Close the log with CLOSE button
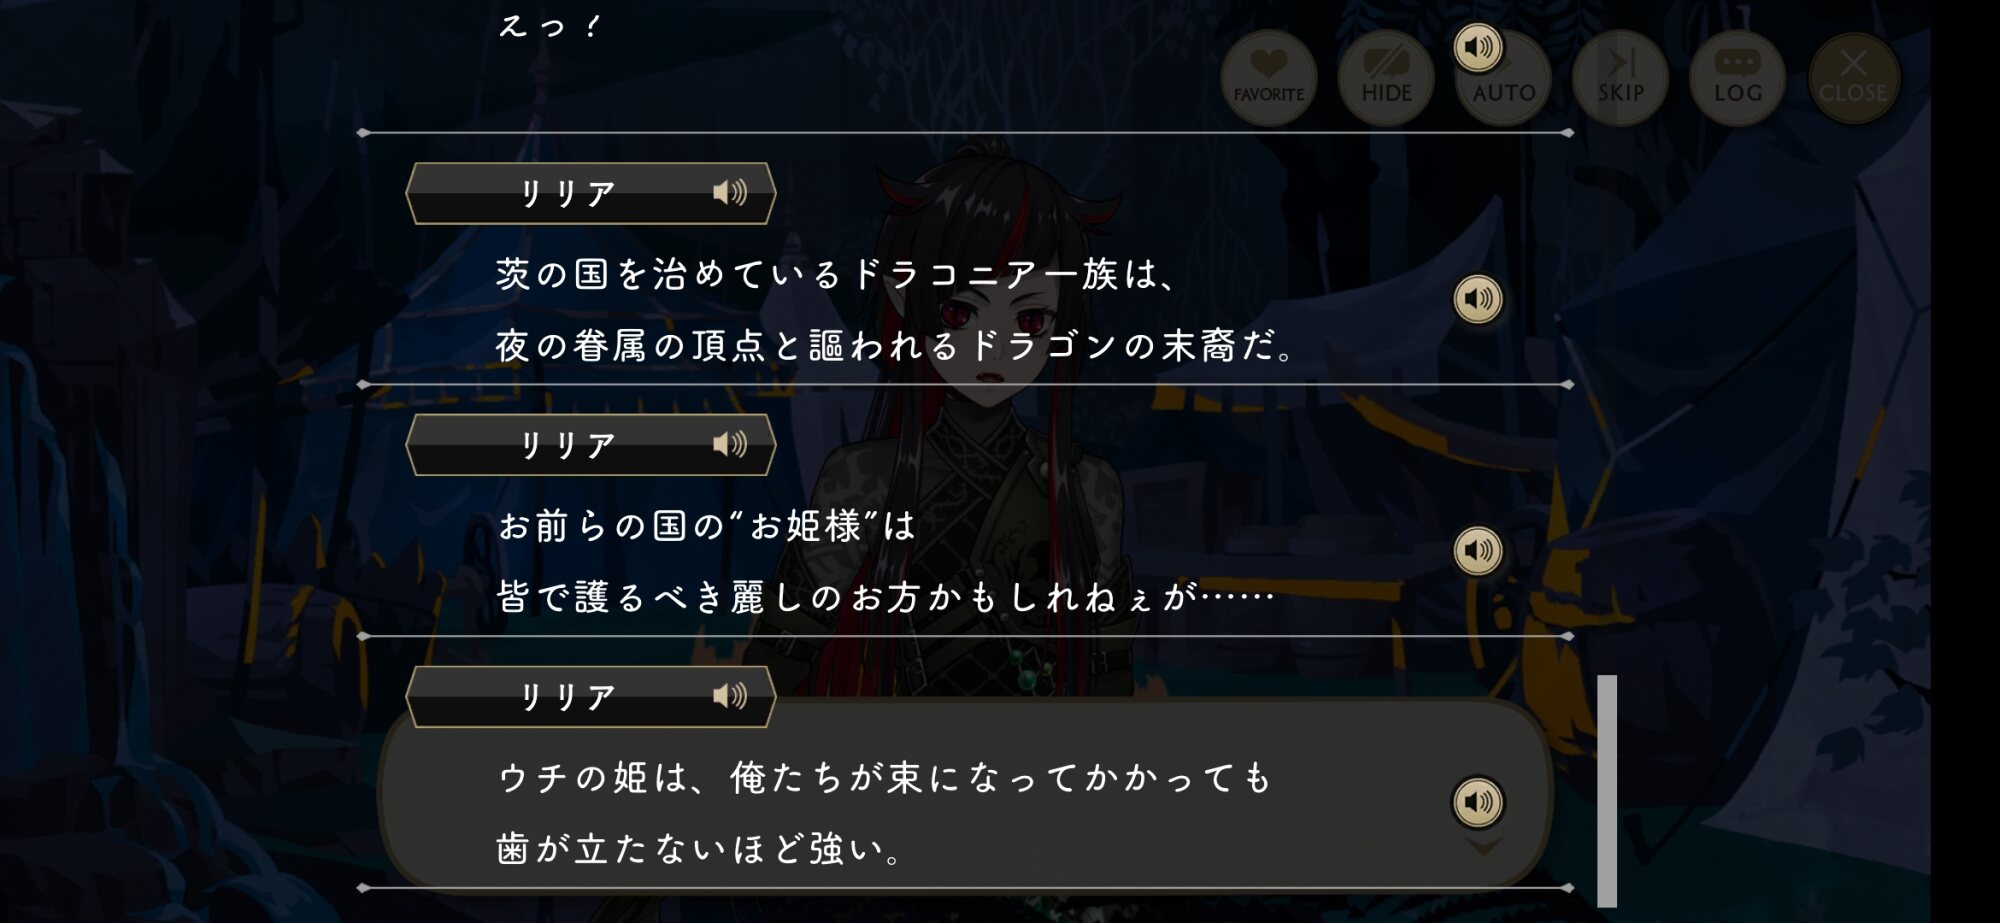This screenshot has width=2000, height=923. click(1853, 78)
